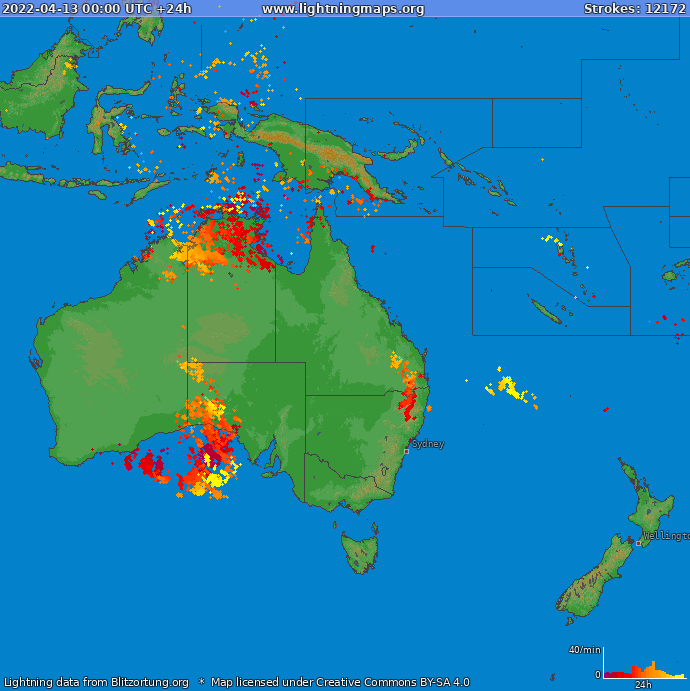The image size is (690, 691).
Task: Click the www.lightningmaps.org header text
Action: [x=343, y=9]
